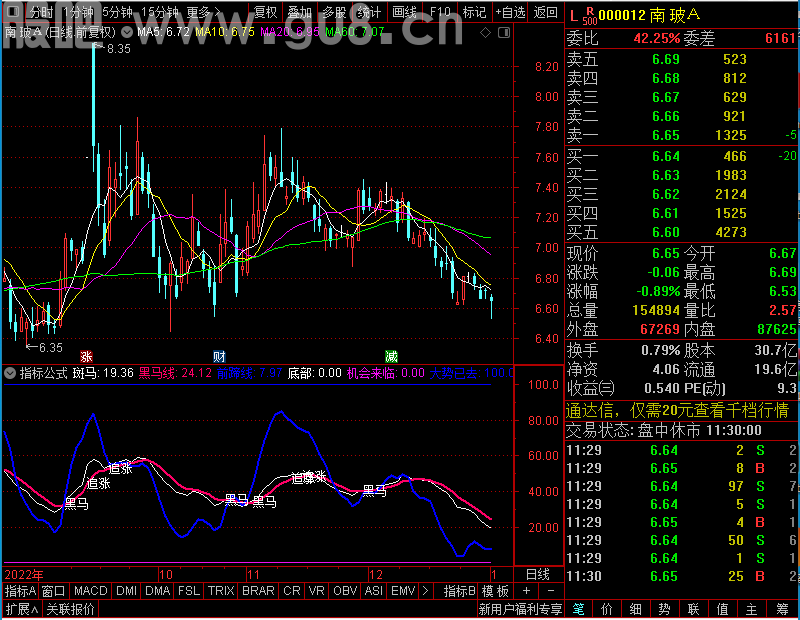The width and height of the screenshot is (800, 620).
Task: Click the MA20: 6.95 label
Action: 290,32
